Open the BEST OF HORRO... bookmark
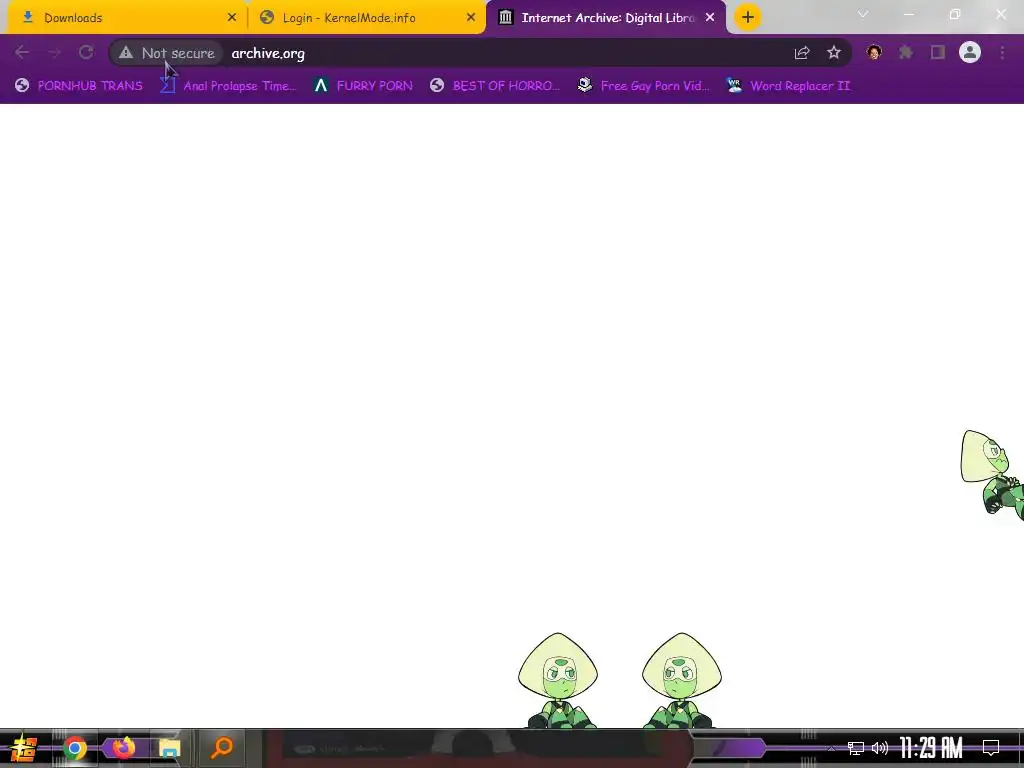Viewport: 1024px width, 768px height. tap(495, 86)
